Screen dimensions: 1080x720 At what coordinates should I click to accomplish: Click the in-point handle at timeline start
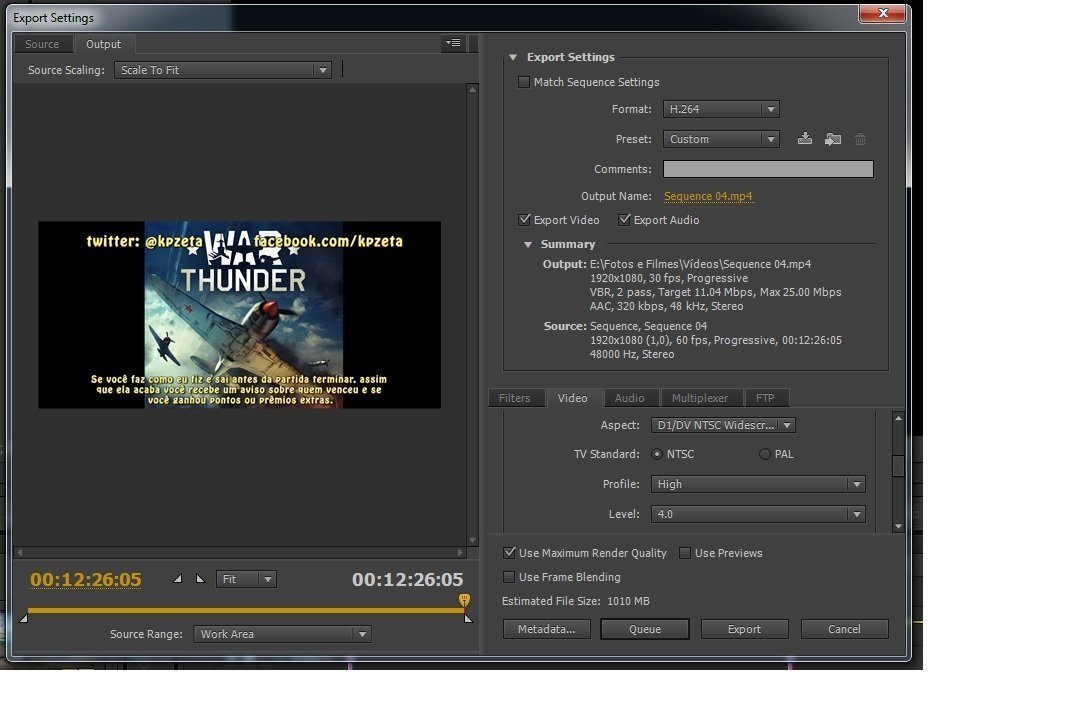click(x=23, y=618)
